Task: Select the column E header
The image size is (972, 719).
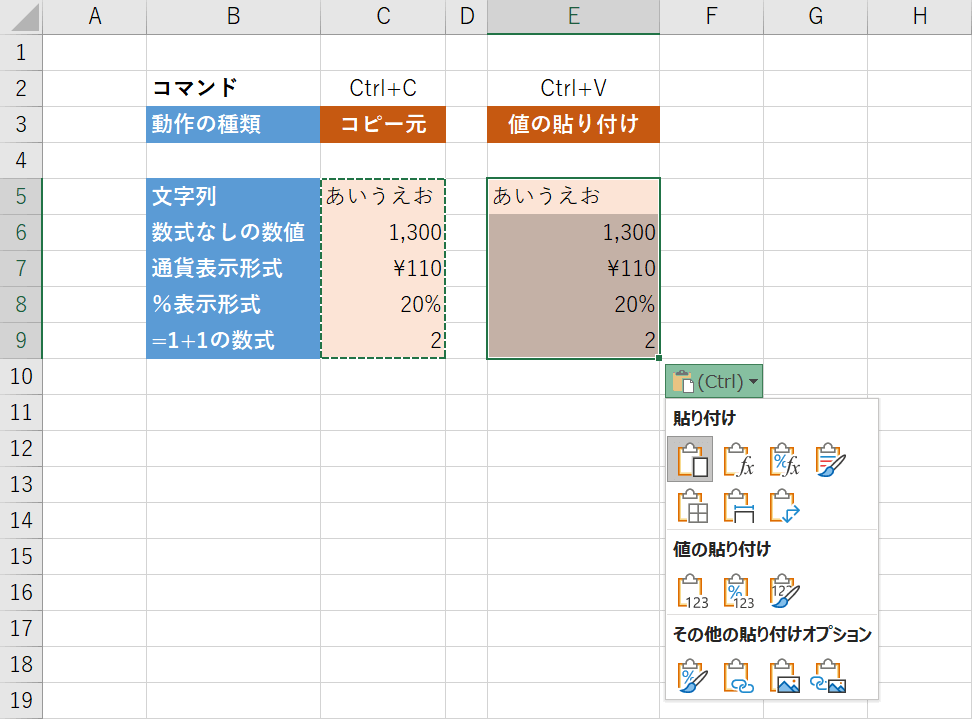Action: pos(573,16)
